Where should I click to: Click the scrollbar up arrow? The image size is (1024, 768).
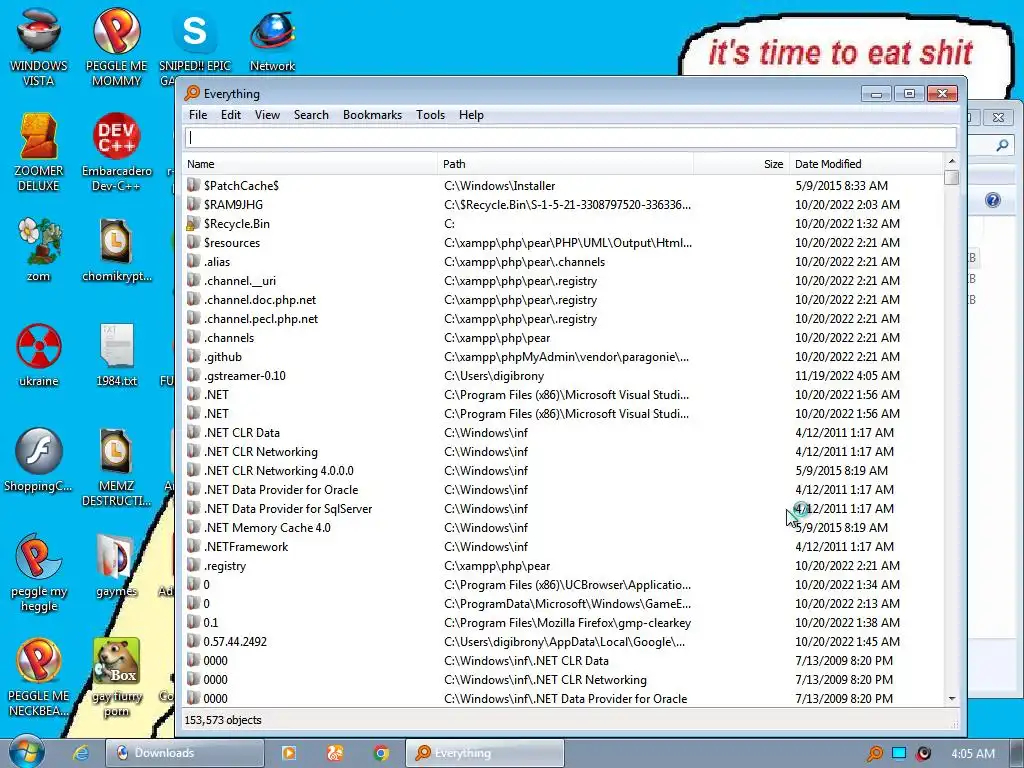pyautogui.click(x=952, y=161)
